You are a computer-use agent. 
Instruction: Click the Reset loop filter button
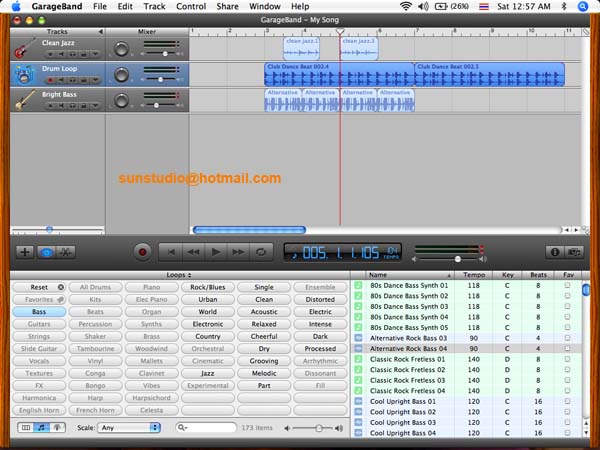39,287
